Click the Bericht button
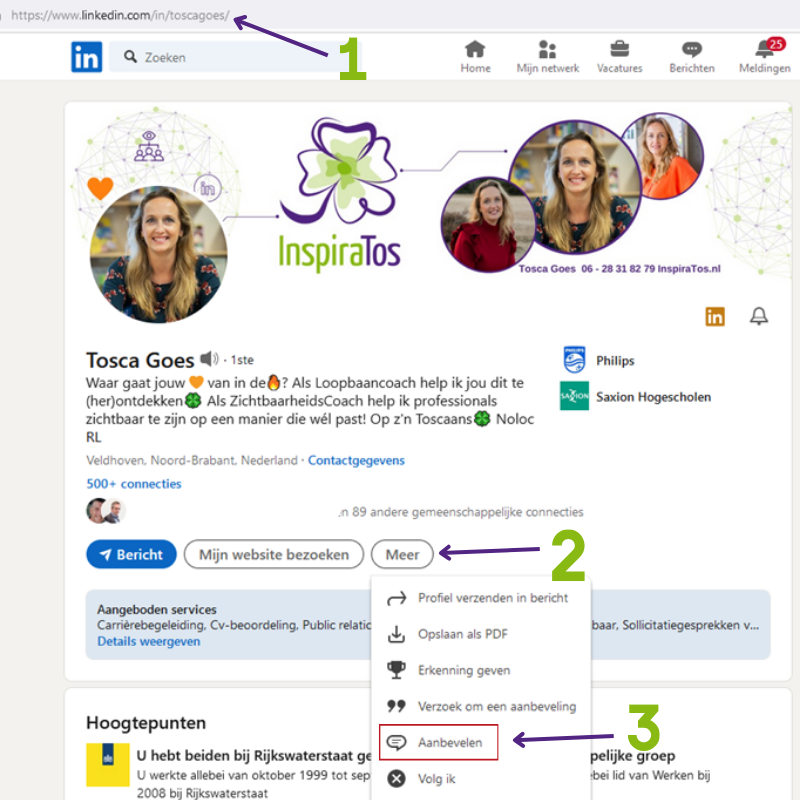Viewport: 800px width, 800px height. pos(131,554)
